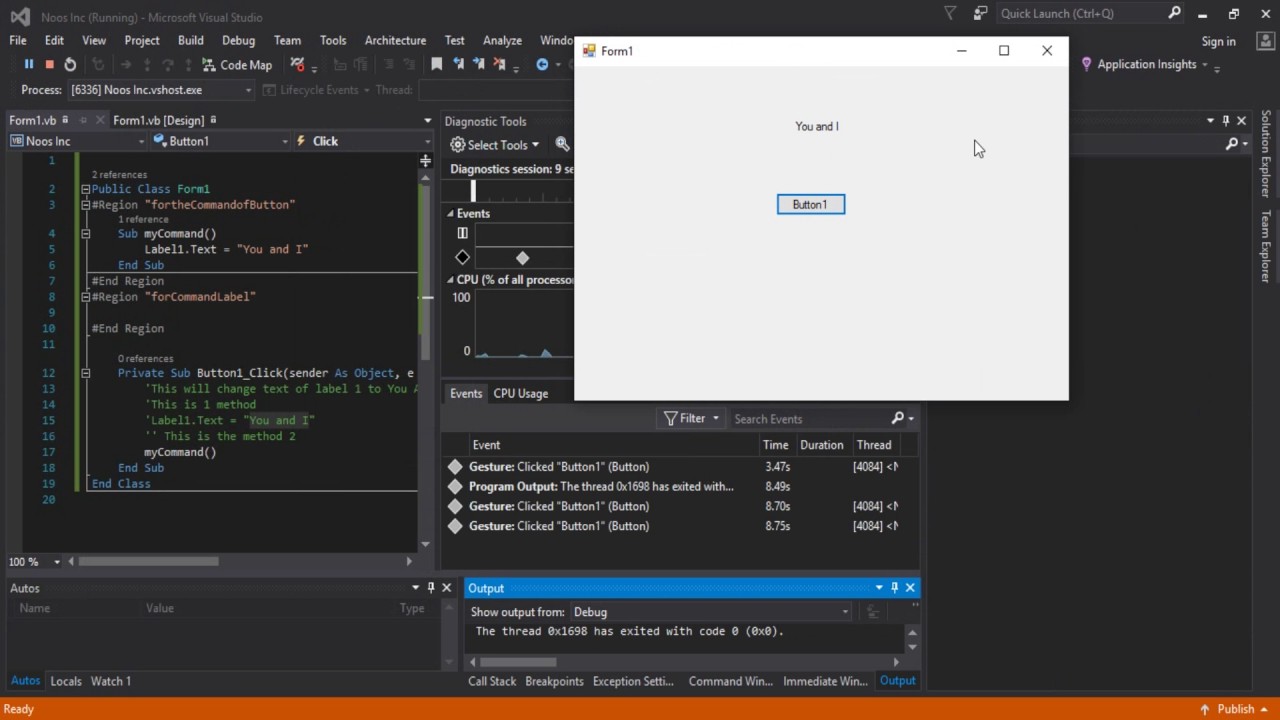Toggle a bookmark on the current line
This screenshot has height=720, width=1280.
[437, 64]
